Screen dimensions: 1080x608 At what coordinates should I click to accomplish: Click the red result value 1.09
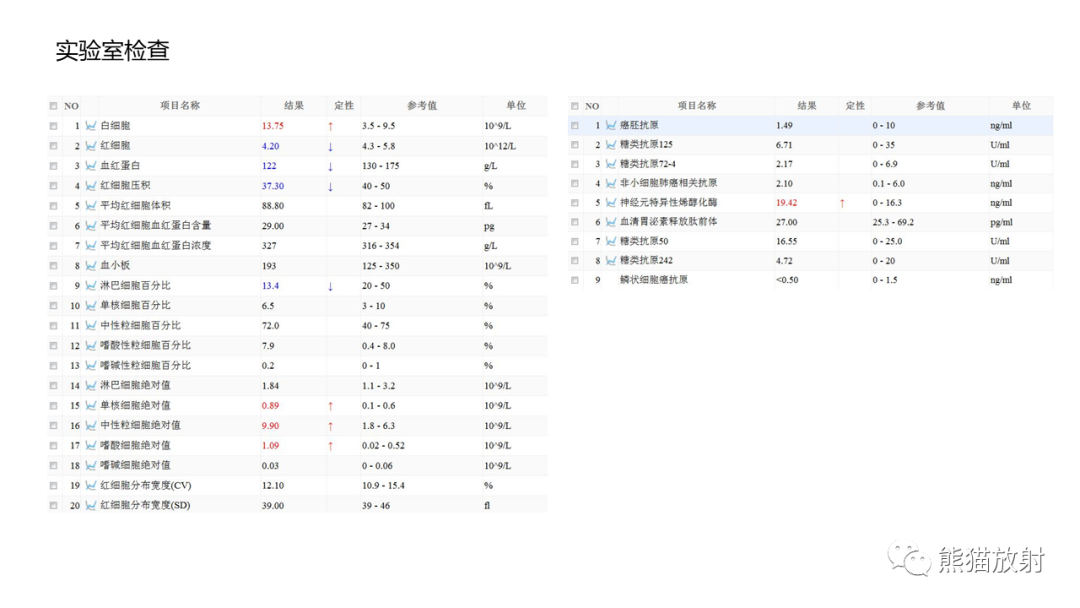click(x=270, y=445)
